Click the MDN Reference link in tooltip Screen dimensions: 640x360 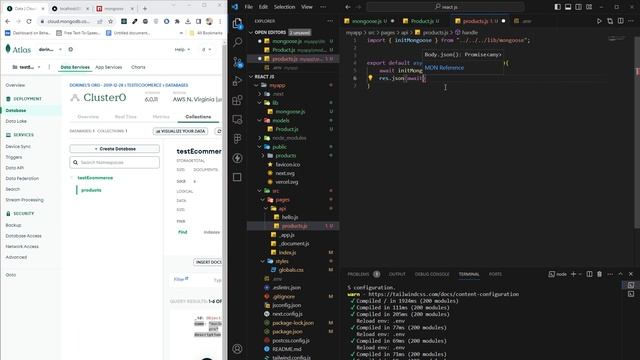[x=444, y=68]
